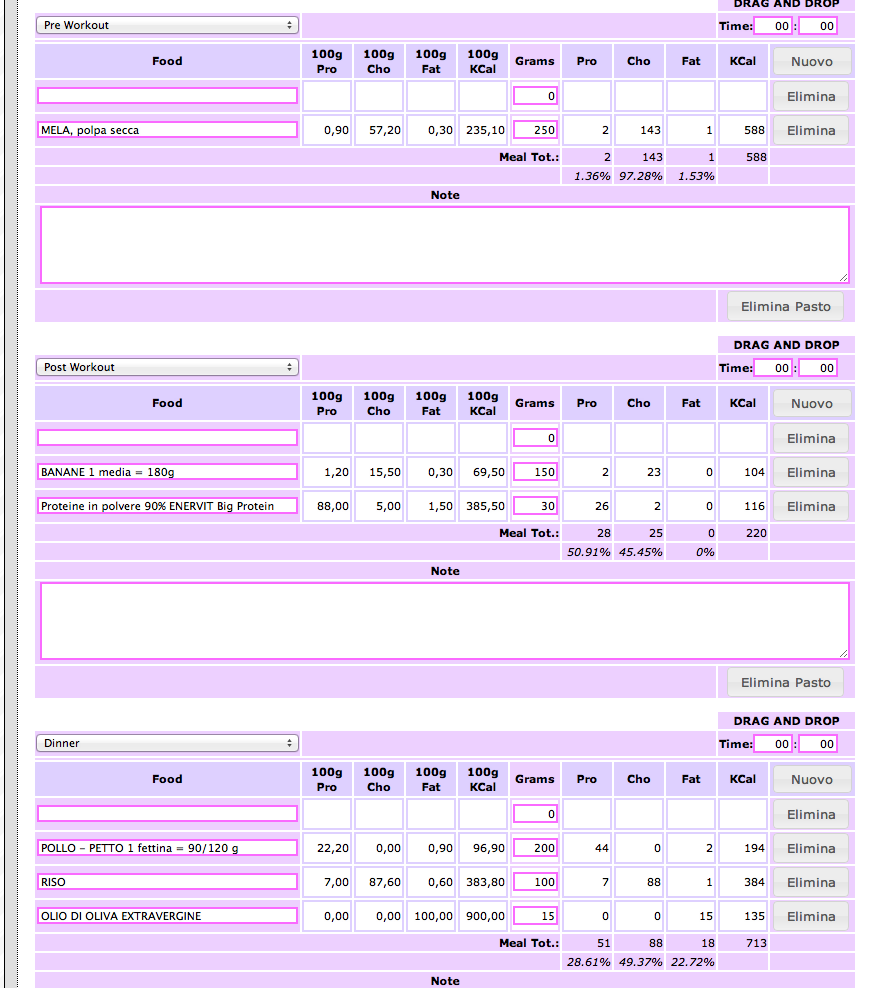870x988 pixels.
Task: Select the 57,20 Cho value of MELA row
Action: pyautogui.click(x=385, y=130)
